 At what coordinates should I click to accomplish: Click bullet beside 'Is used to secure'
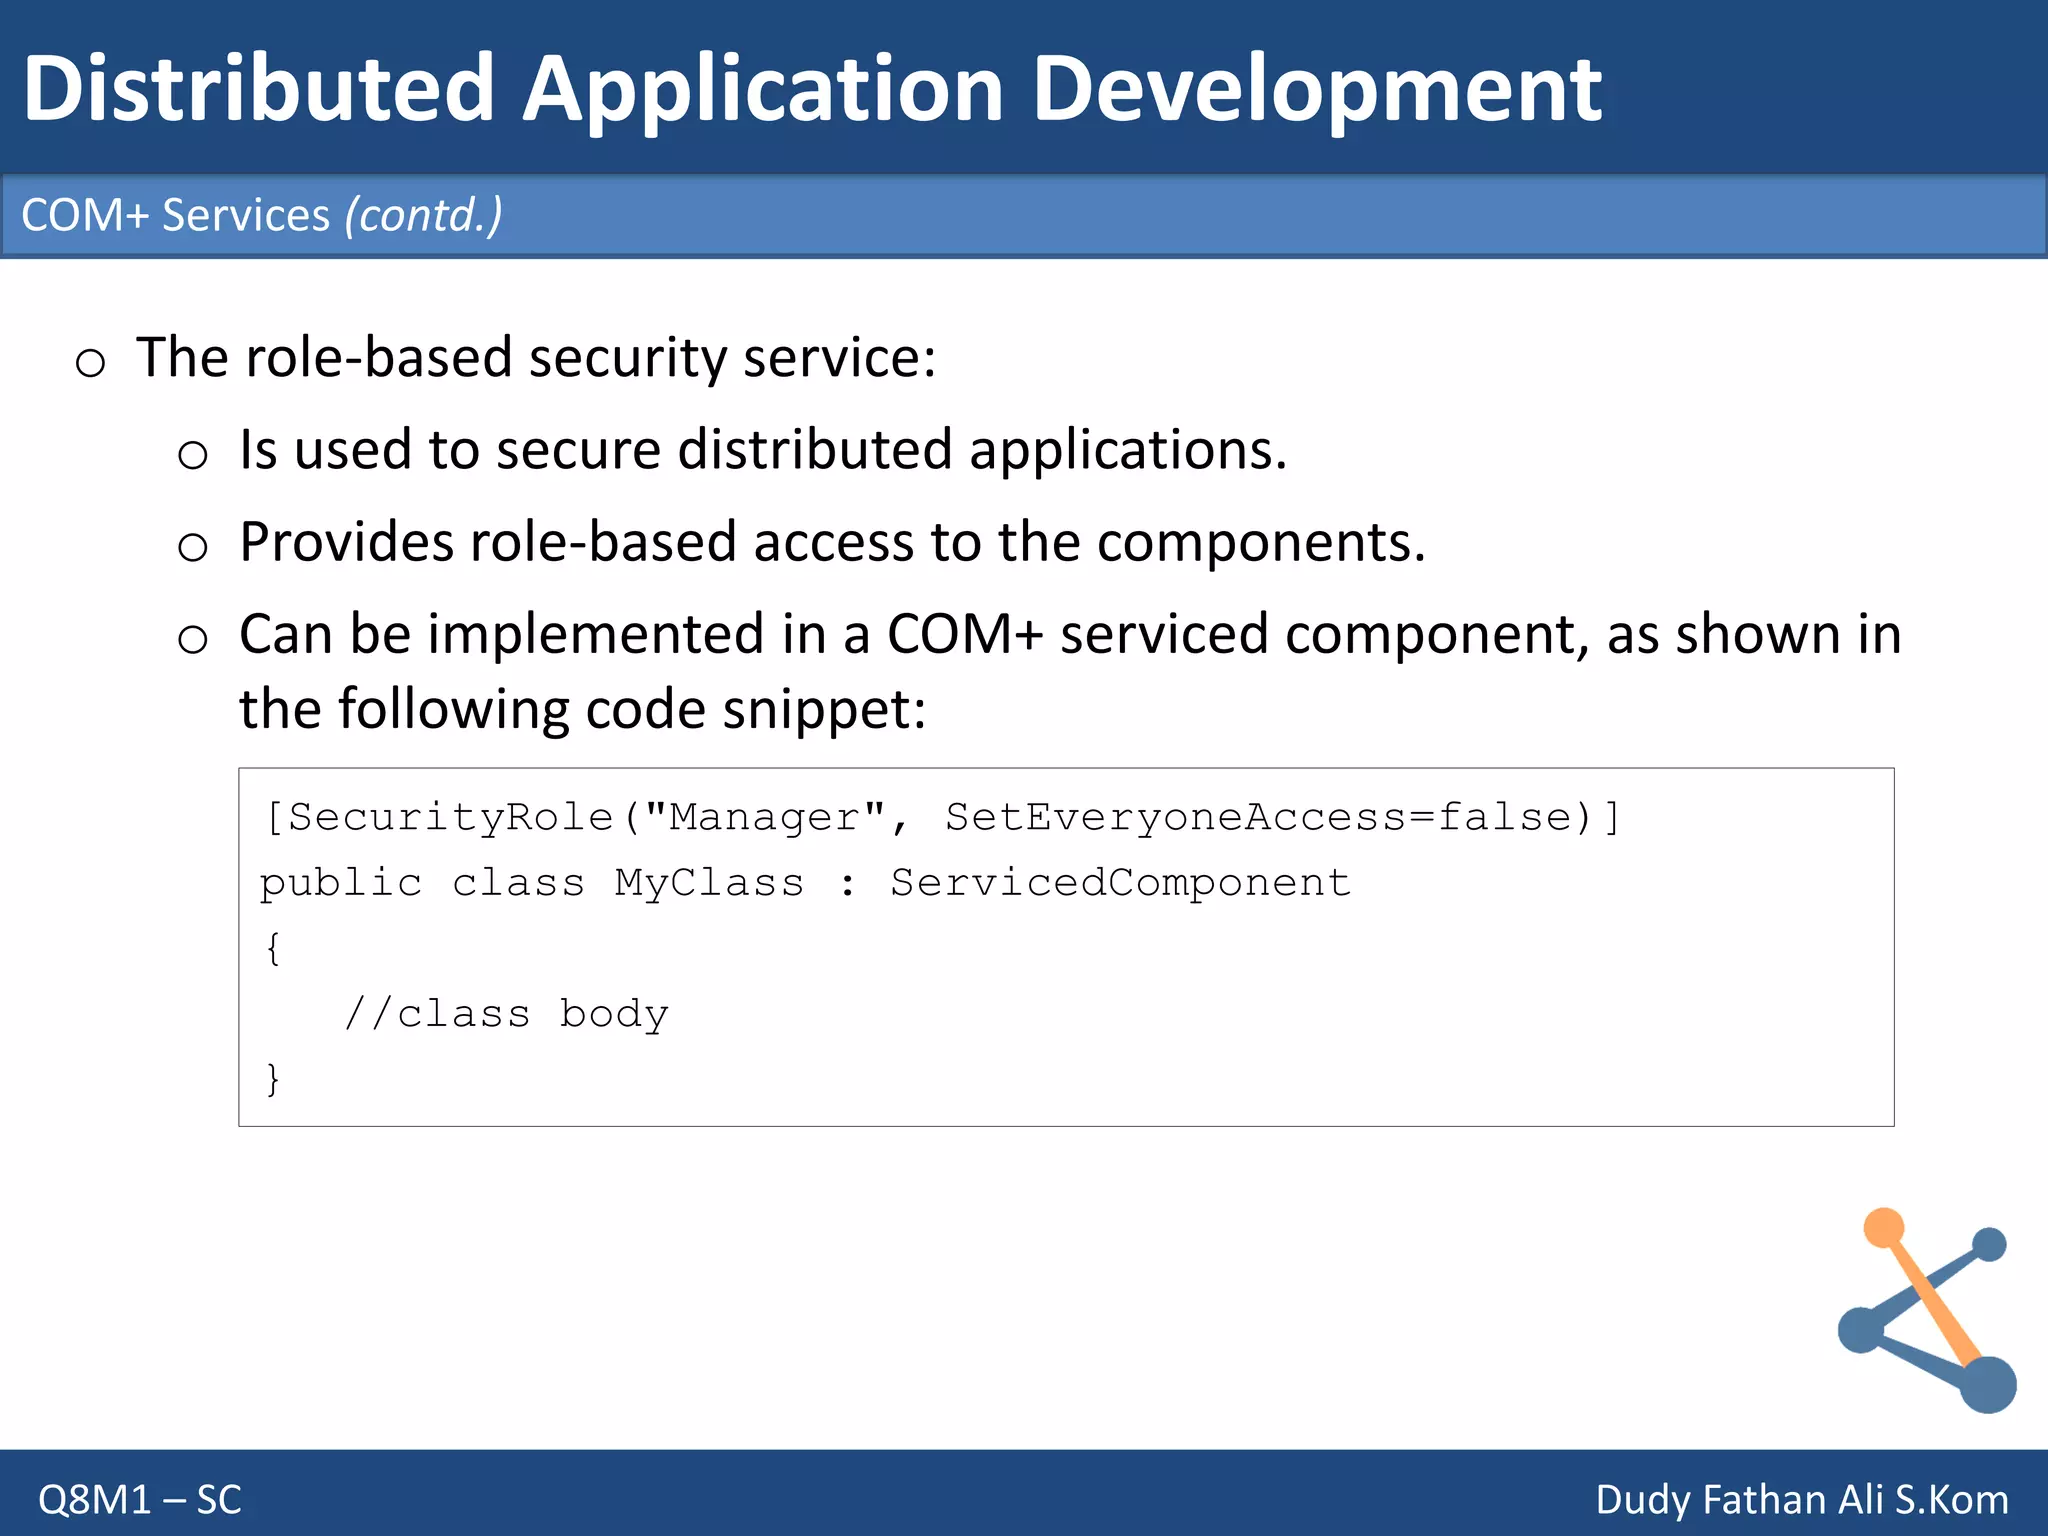[x=192, y=455]
